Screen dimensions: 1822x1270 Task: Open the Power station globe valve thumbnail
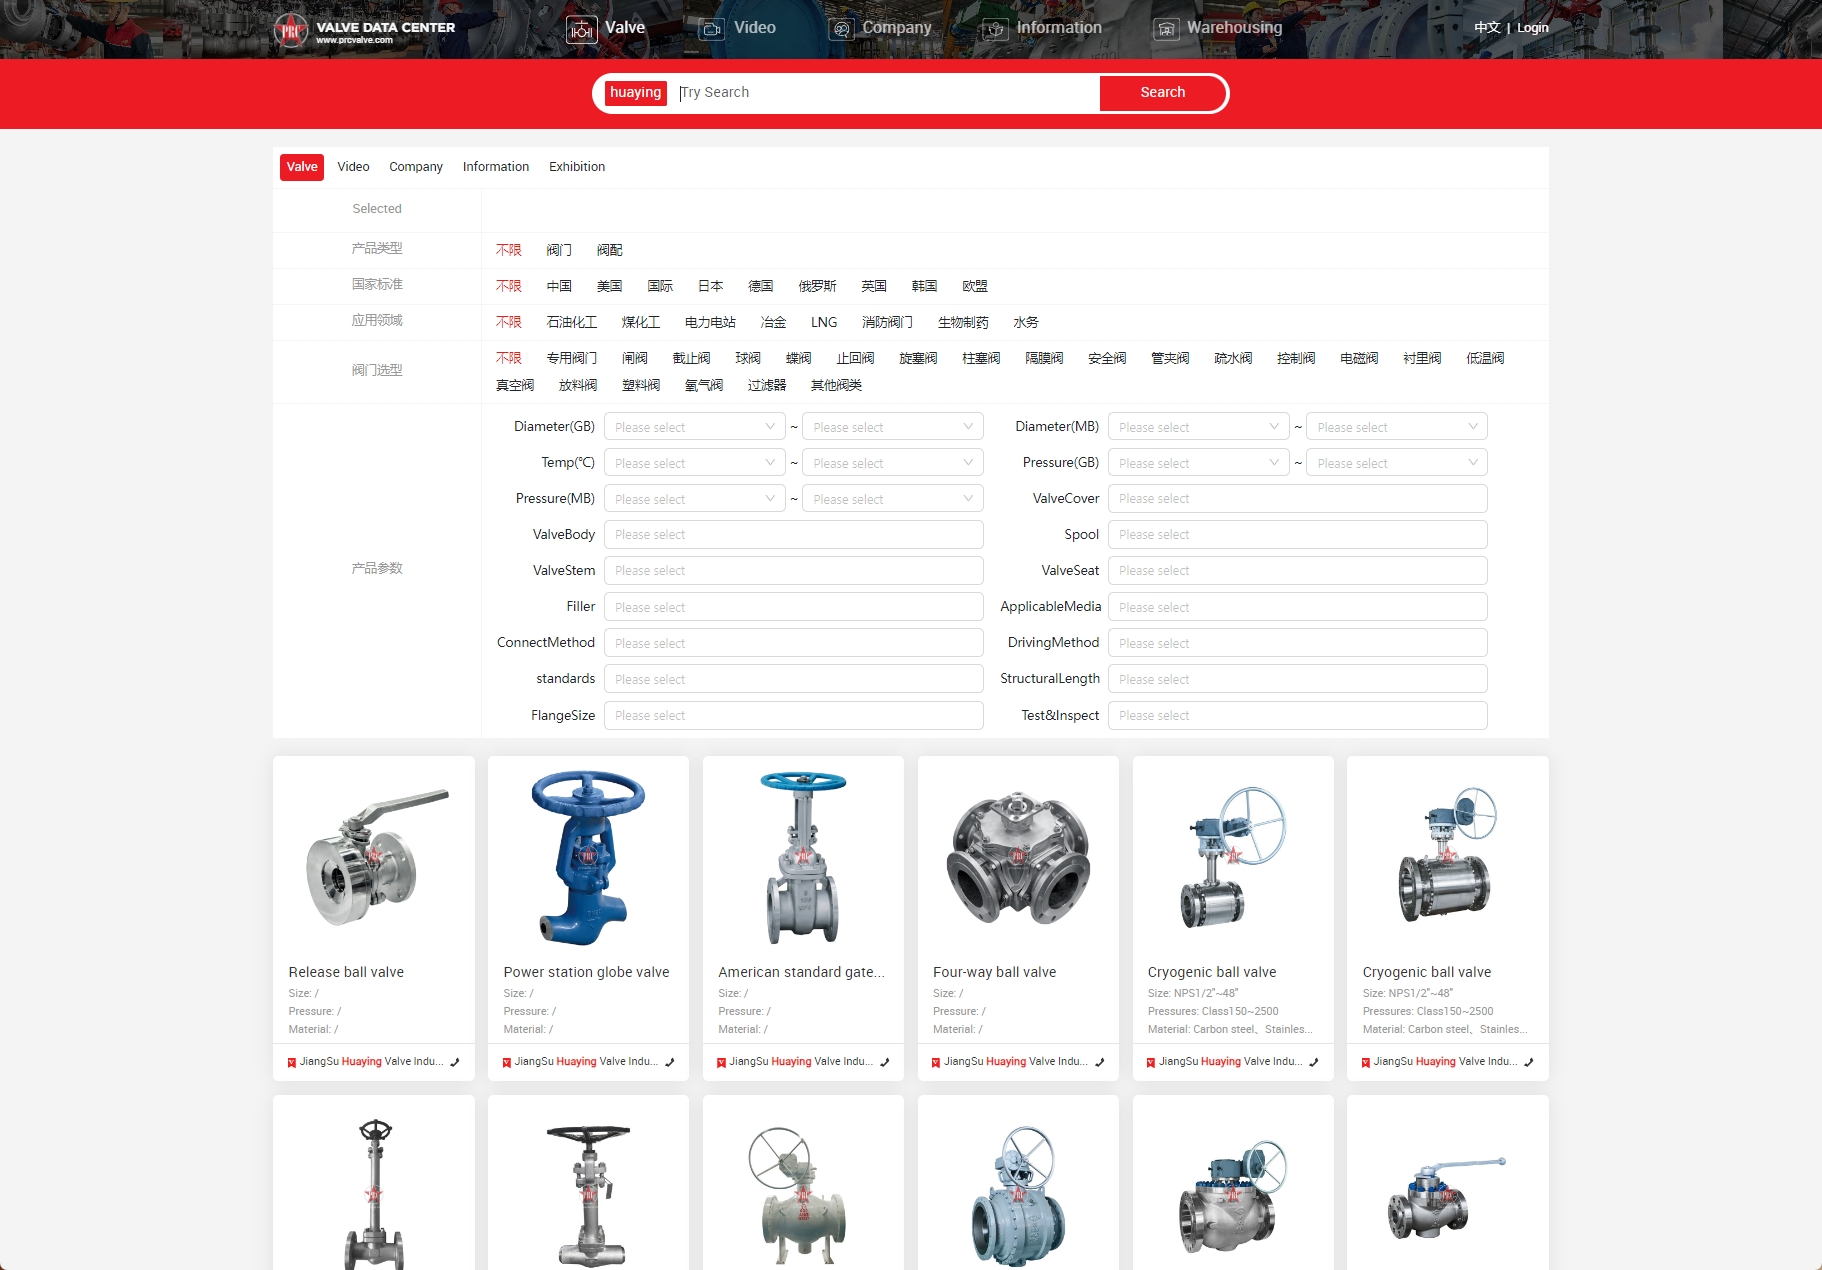click(x=588, y=858)
